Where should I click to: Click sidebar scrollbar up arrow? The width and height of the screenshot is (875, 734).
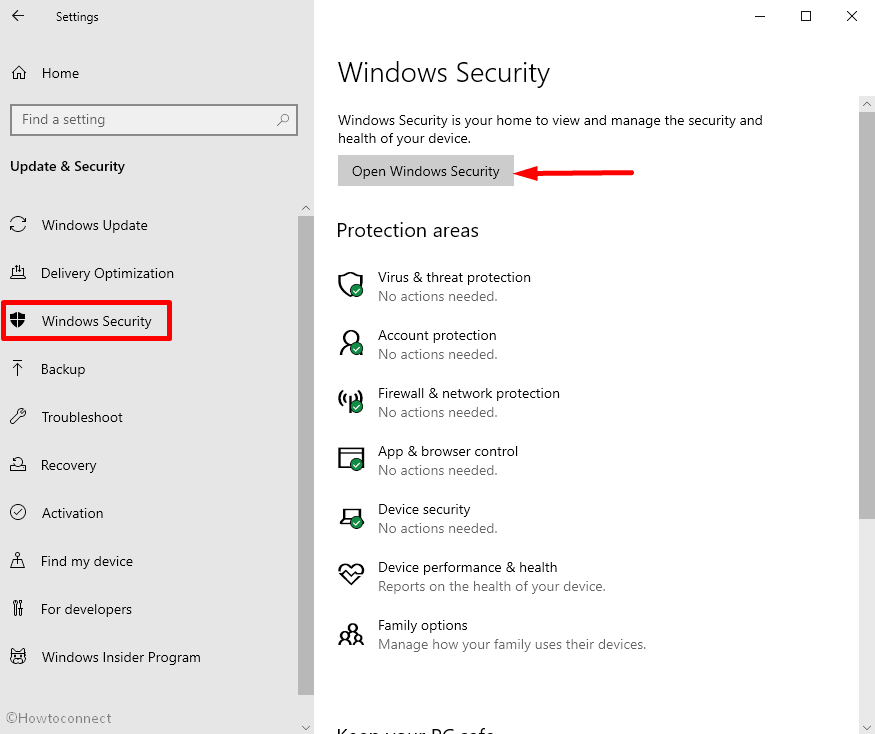(306, 208)
